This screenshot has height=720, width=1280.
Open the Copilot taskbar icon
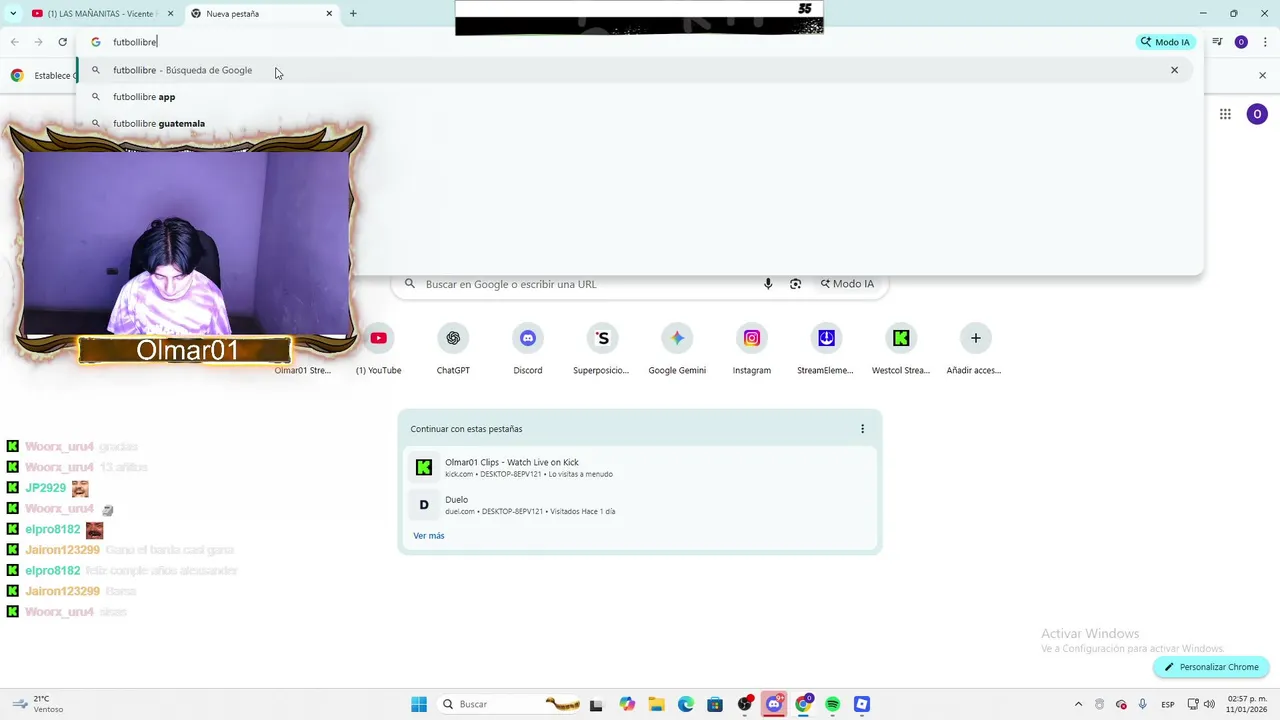click(x=627, y=704)
